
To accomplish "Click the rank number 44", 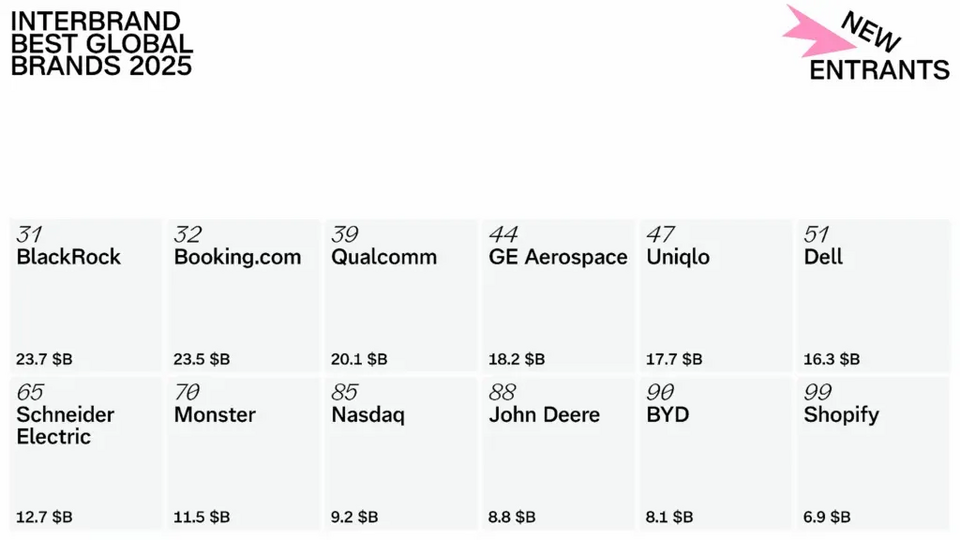I will 503,234.
